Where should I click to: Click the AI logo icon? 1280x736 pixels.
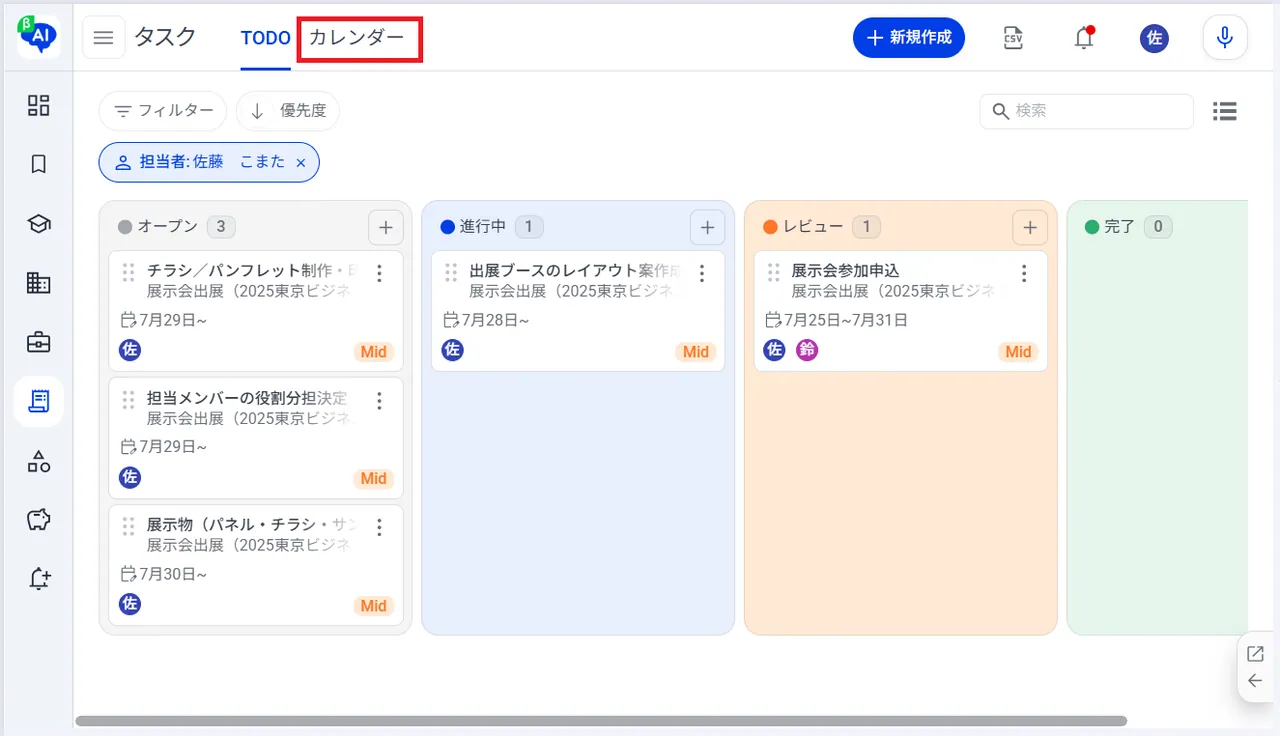(x=38, y=37)
